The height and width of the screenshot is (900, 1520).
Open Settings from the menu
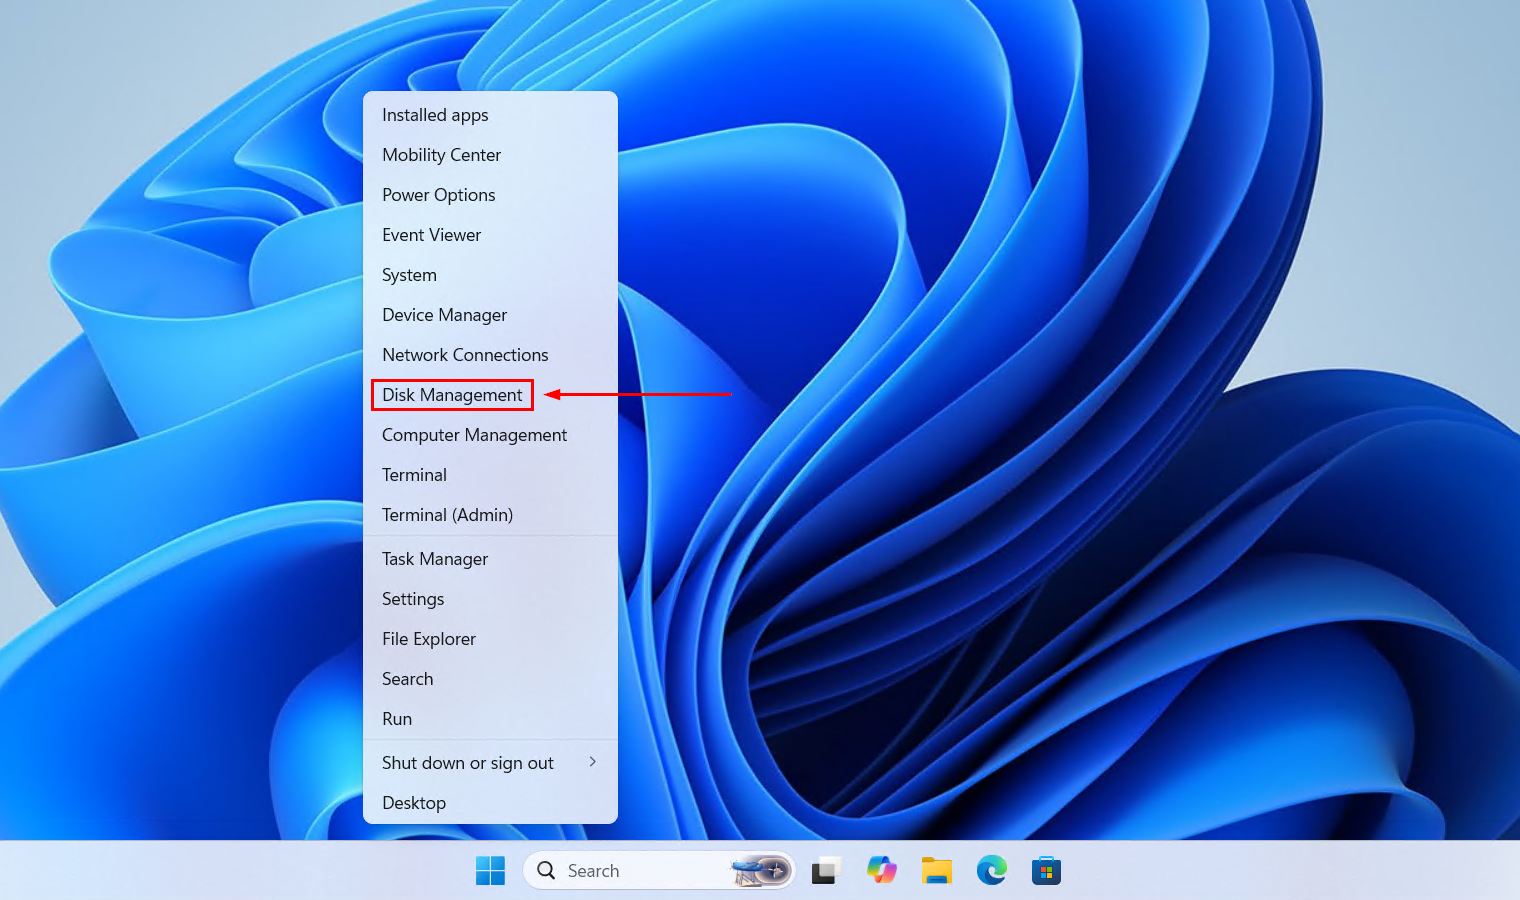[x=490, y=599]
